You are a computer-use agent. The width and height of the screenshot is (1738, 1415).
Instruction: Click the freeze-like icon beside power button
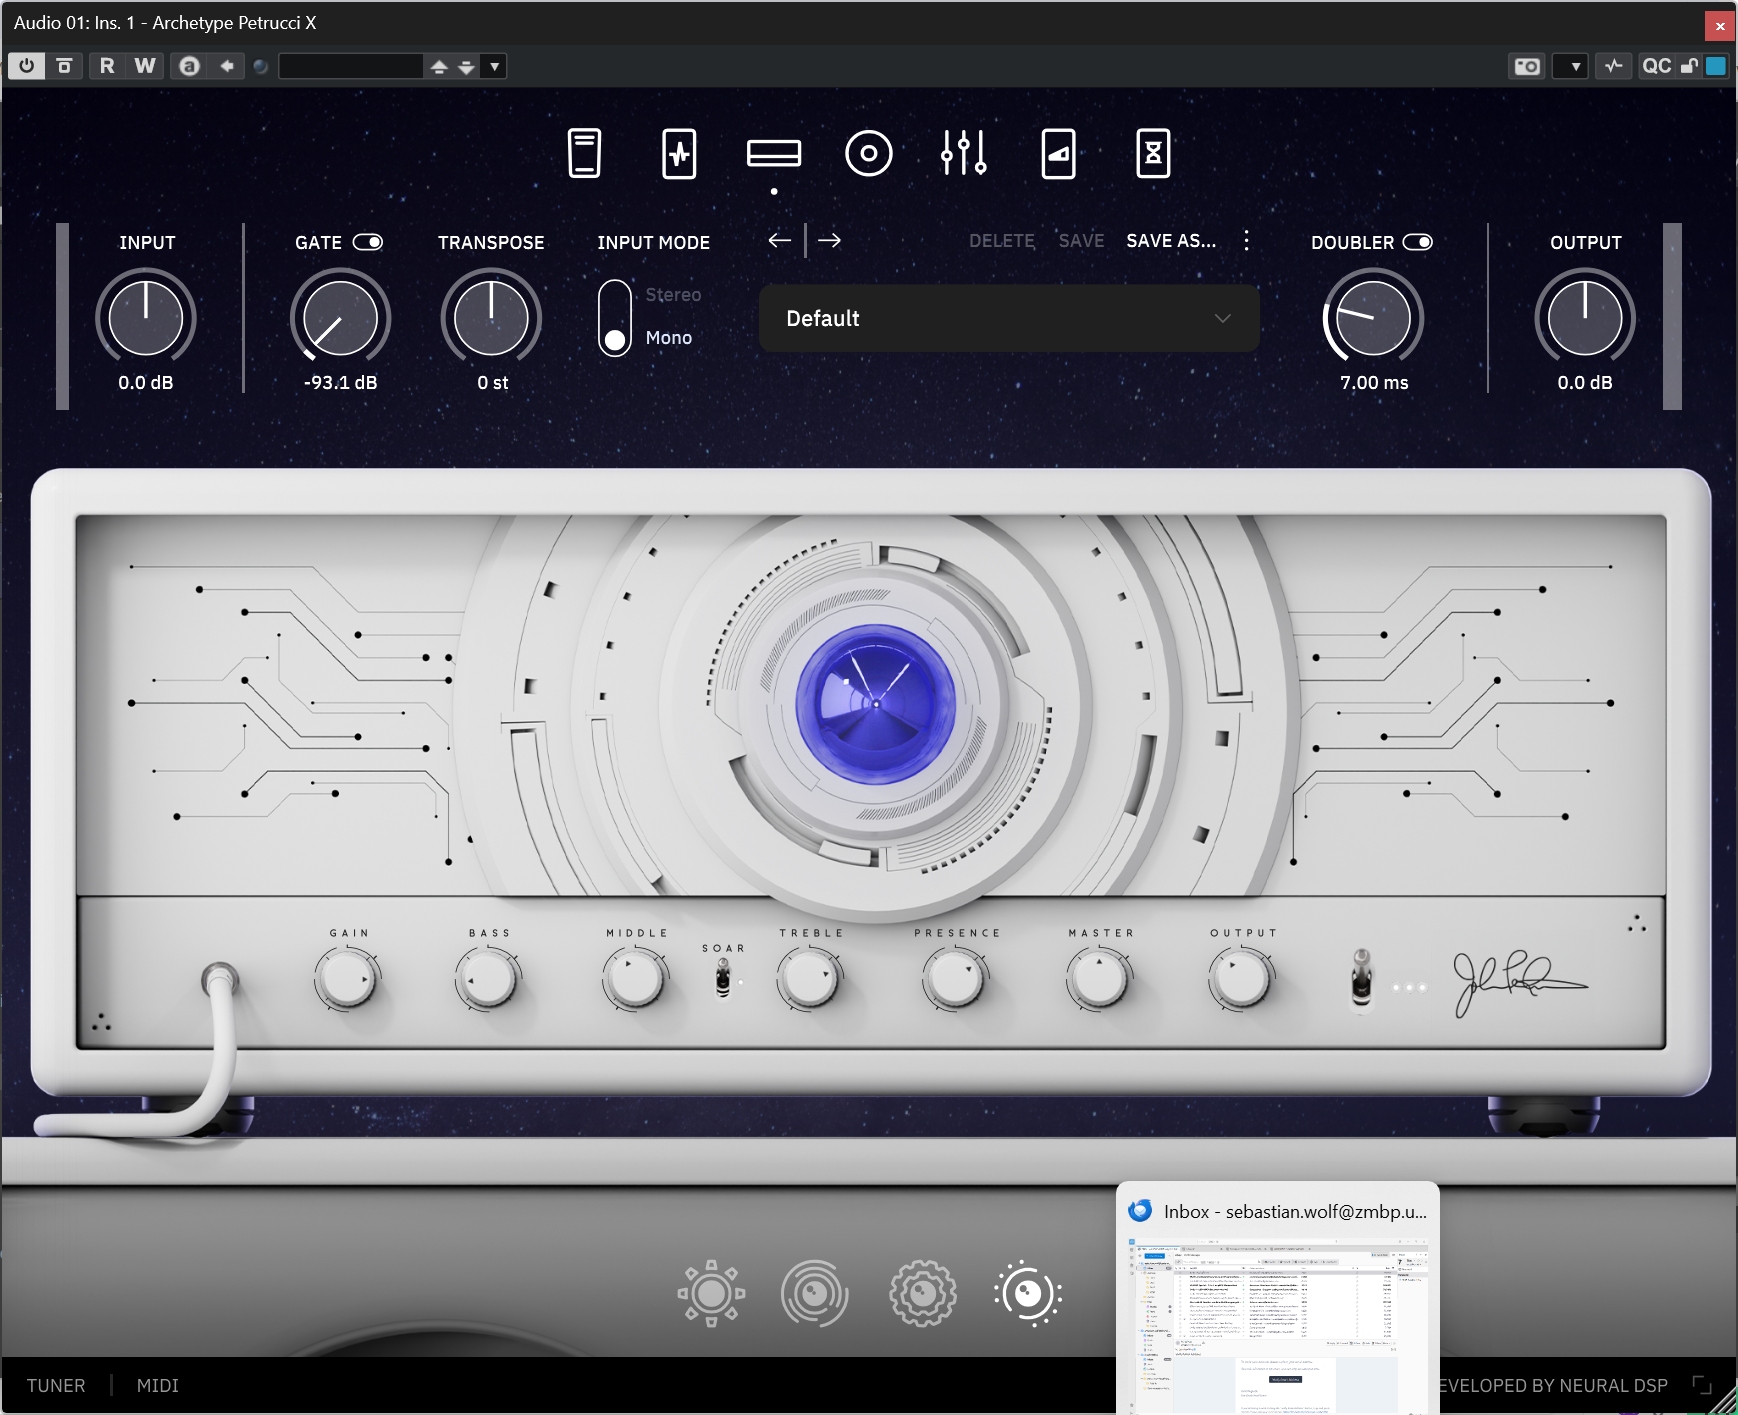64,66
